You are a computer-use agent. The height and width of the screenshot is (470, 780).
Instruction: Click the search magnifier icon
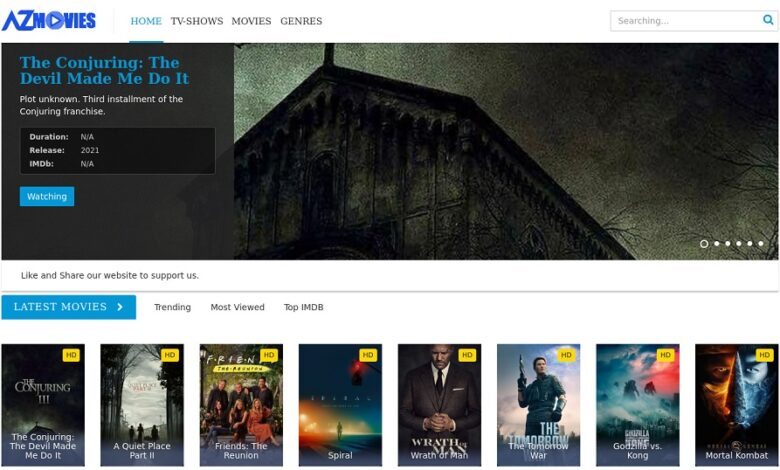[x=768, y=20]
